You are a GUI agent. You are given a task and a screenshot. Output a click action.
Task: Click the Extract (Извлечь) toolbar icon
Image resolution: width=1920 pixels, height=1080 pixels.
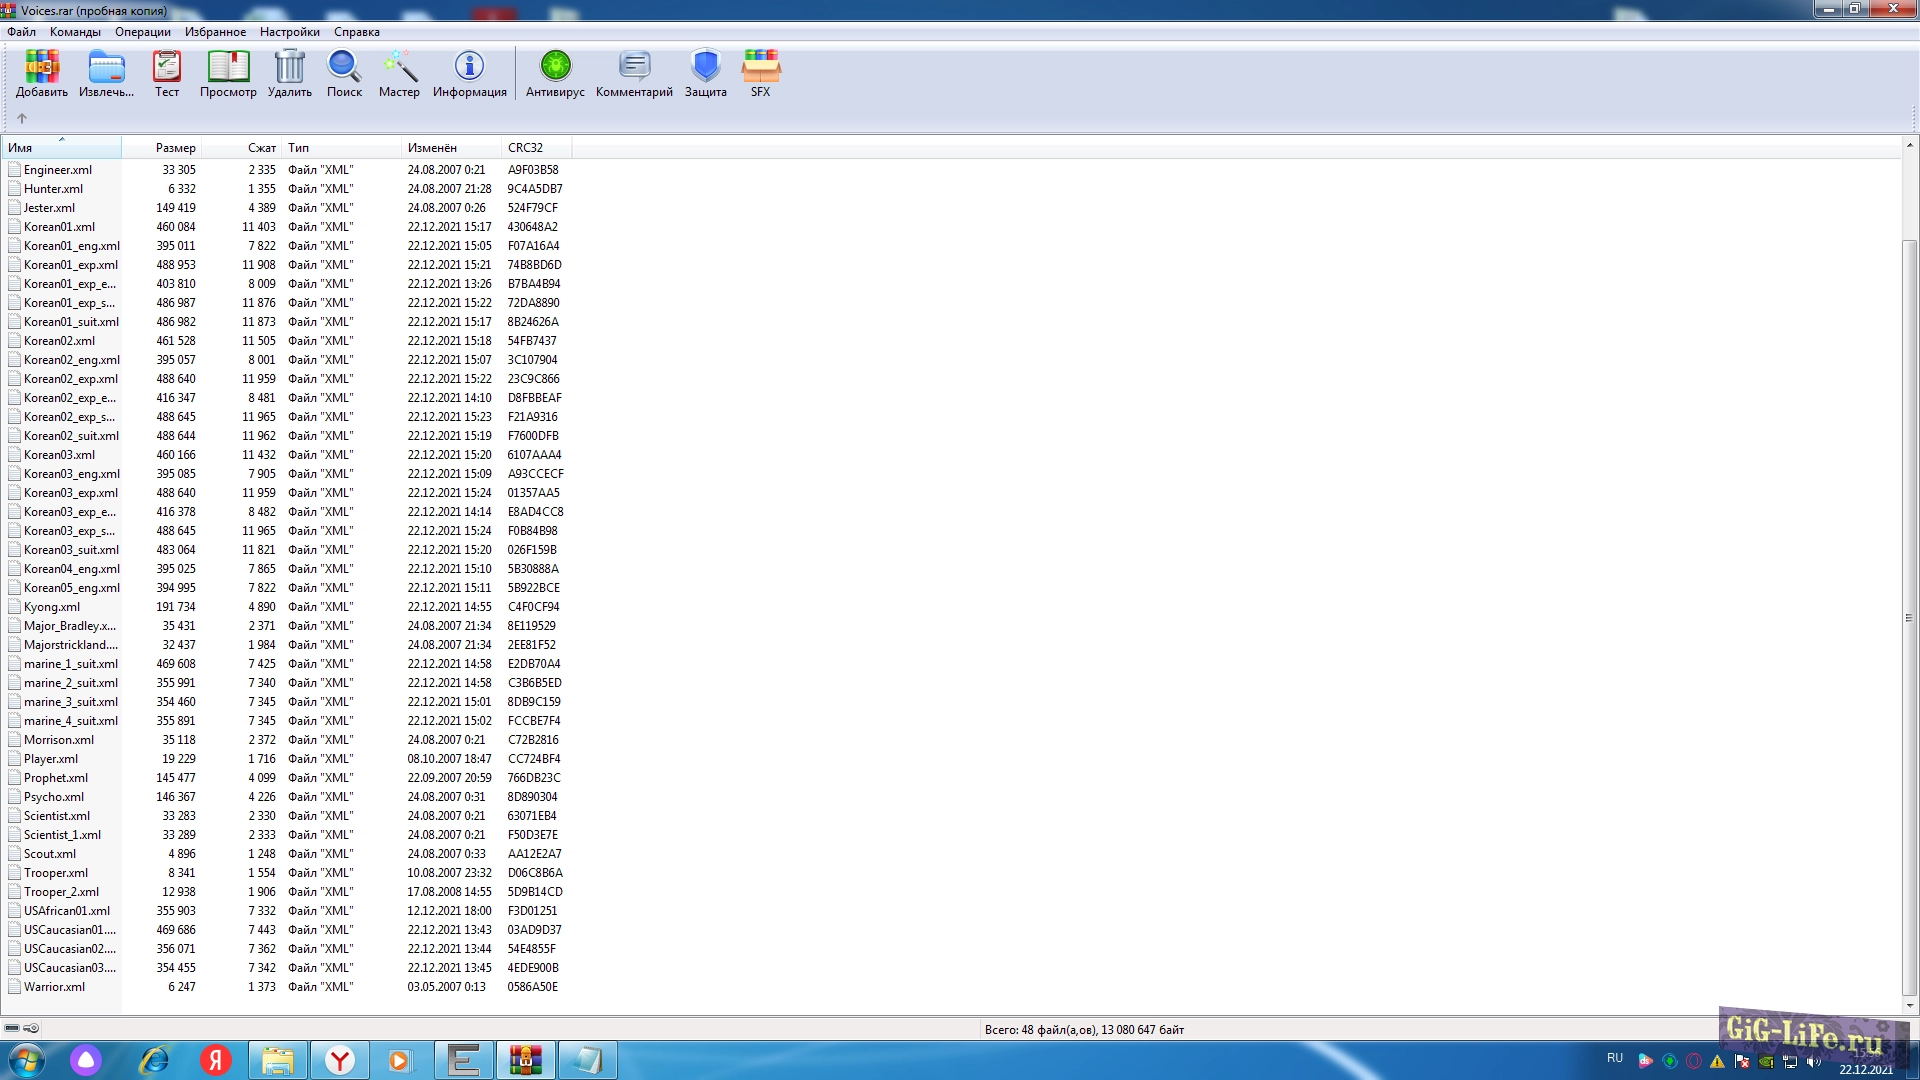tap(106, 74)
